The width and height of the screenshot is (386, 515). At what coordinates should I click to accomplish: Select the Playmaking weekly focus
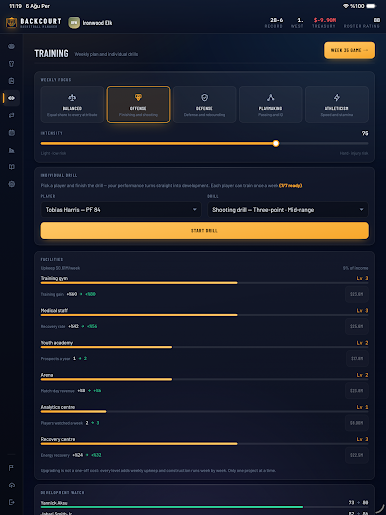[x=270, y=104]
